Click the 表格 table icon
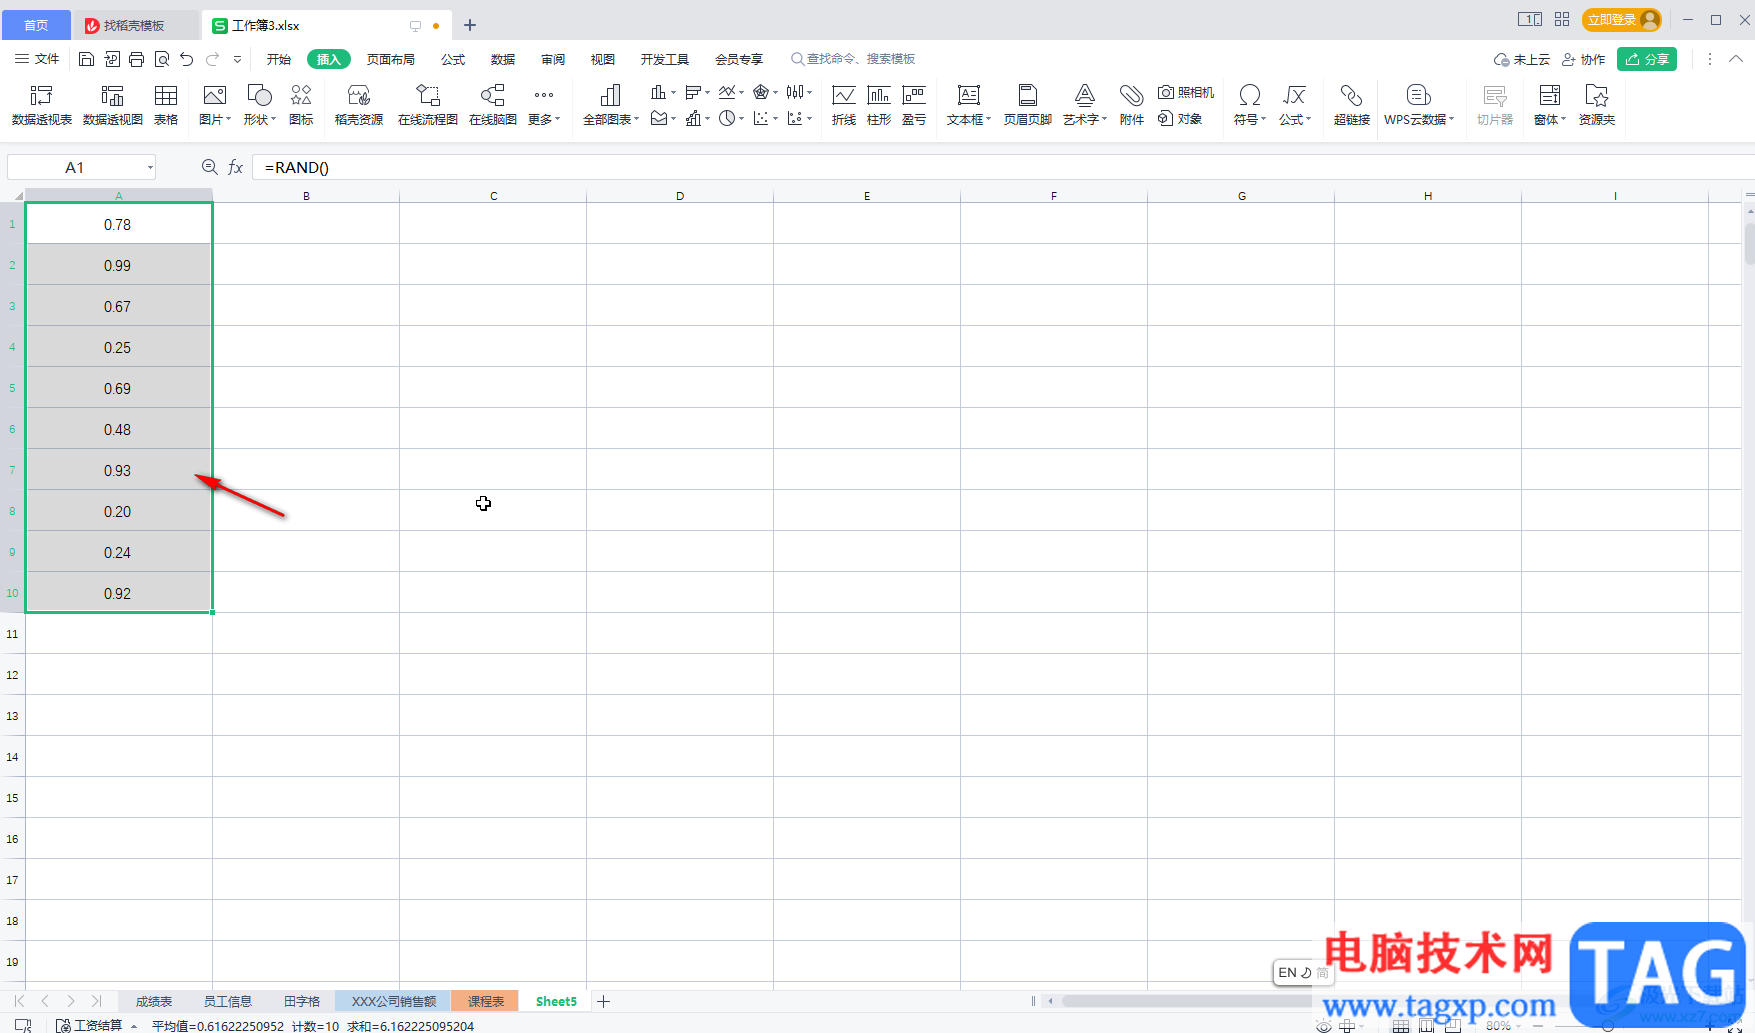The height and width of the screenshot is (1033, 1755). [166, 105]
